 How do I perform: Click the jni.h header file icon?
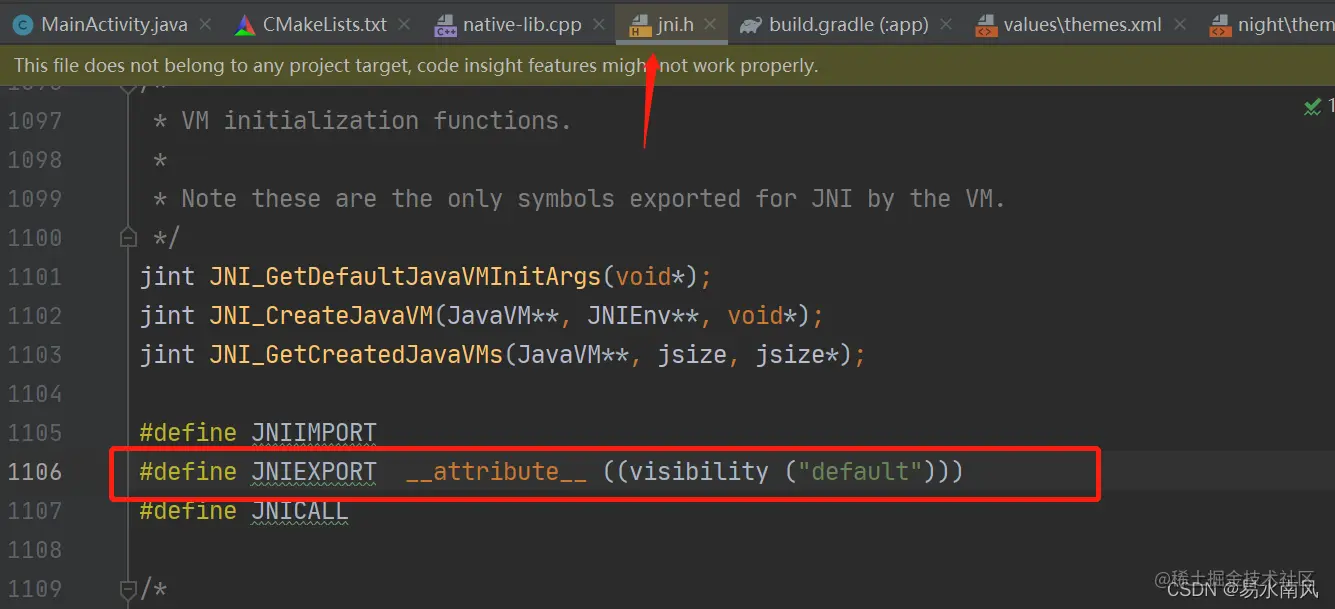click(640, 25)
